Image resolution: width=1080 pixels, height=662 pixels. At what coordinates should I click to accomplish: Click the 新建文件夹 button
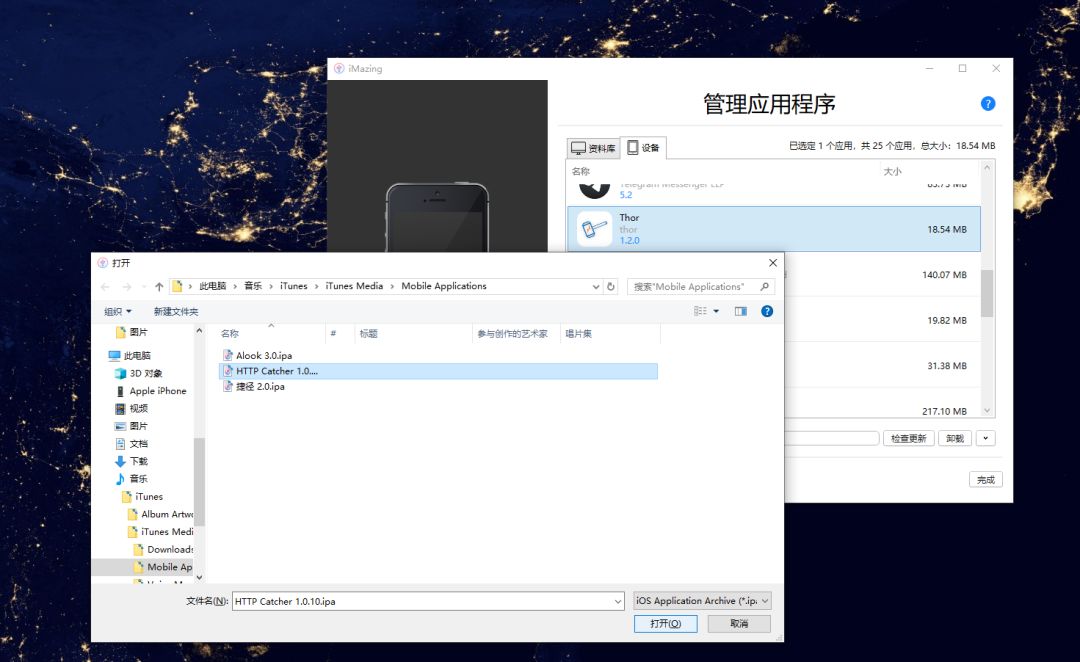[x=176, y=311]
